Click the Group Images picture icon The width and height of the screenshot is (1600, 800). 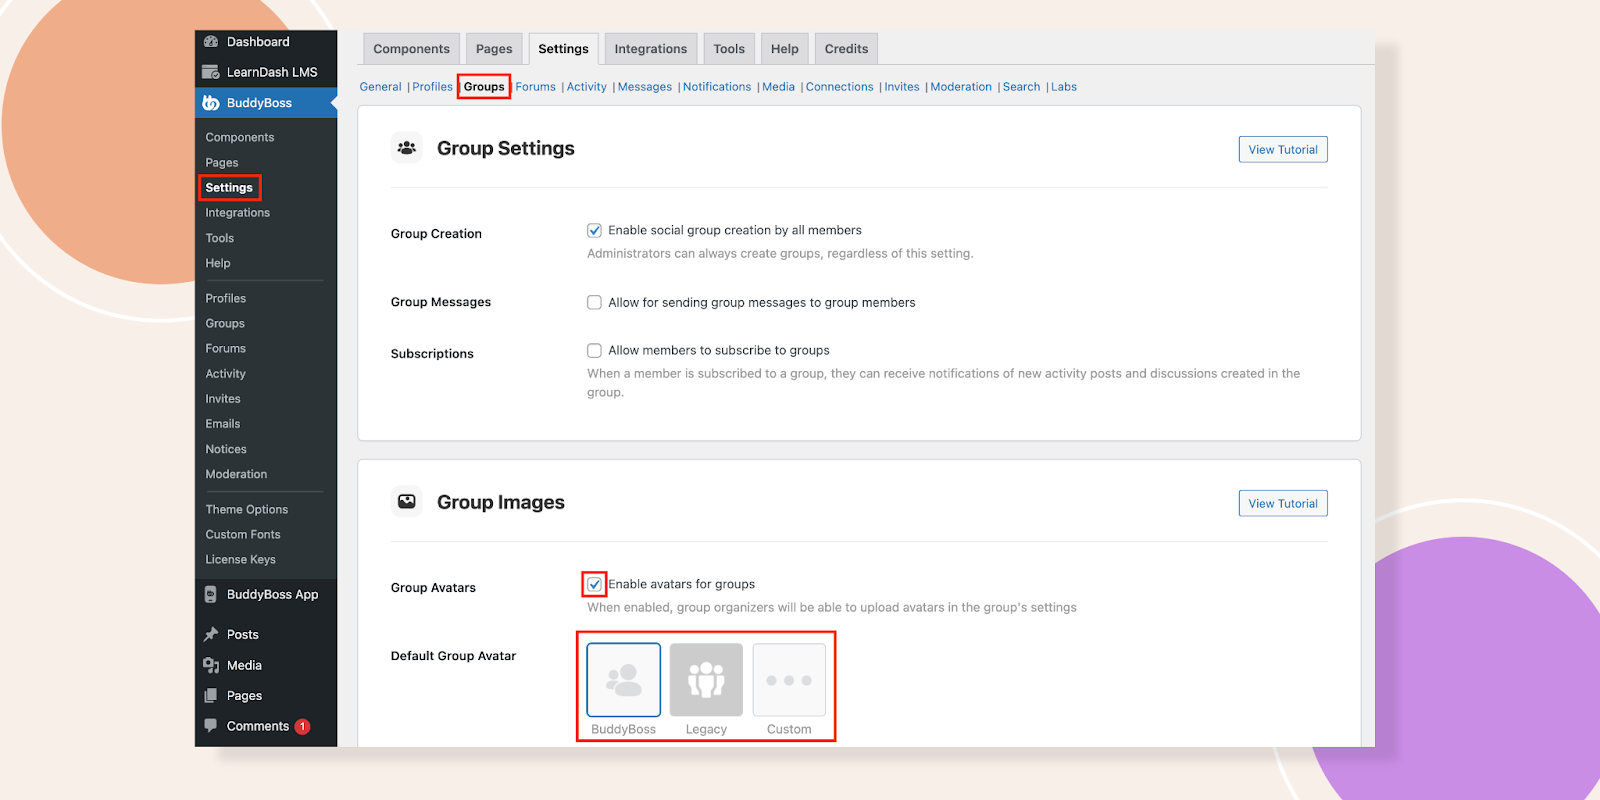[x=407, y=502]
